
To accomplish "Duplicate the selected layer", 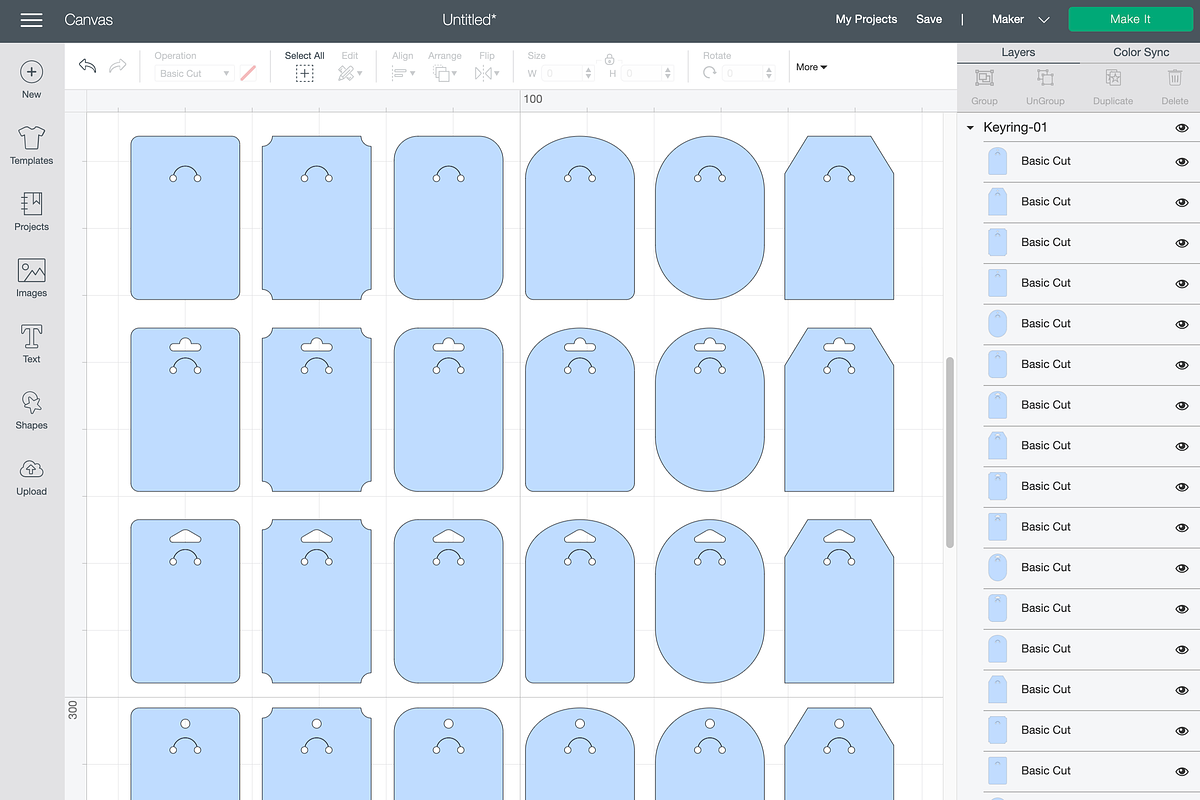I will 1113,78.
